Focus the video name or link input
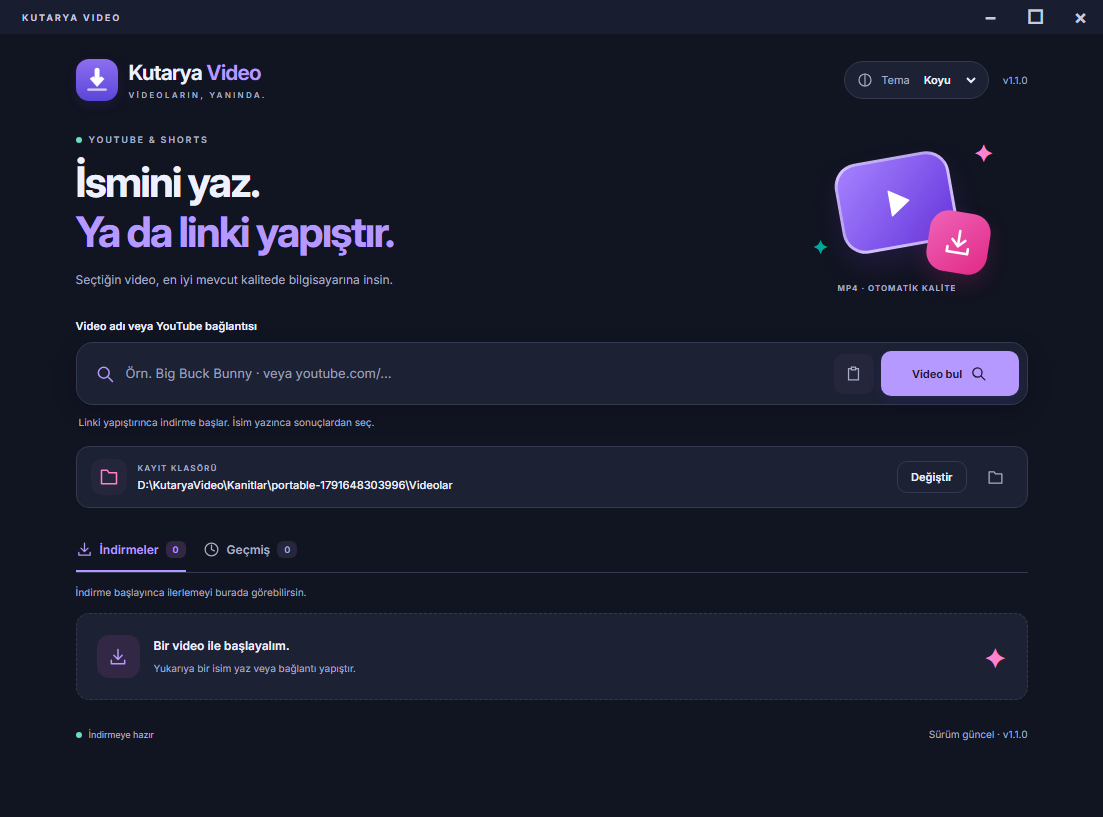 (x=464, y=374)
